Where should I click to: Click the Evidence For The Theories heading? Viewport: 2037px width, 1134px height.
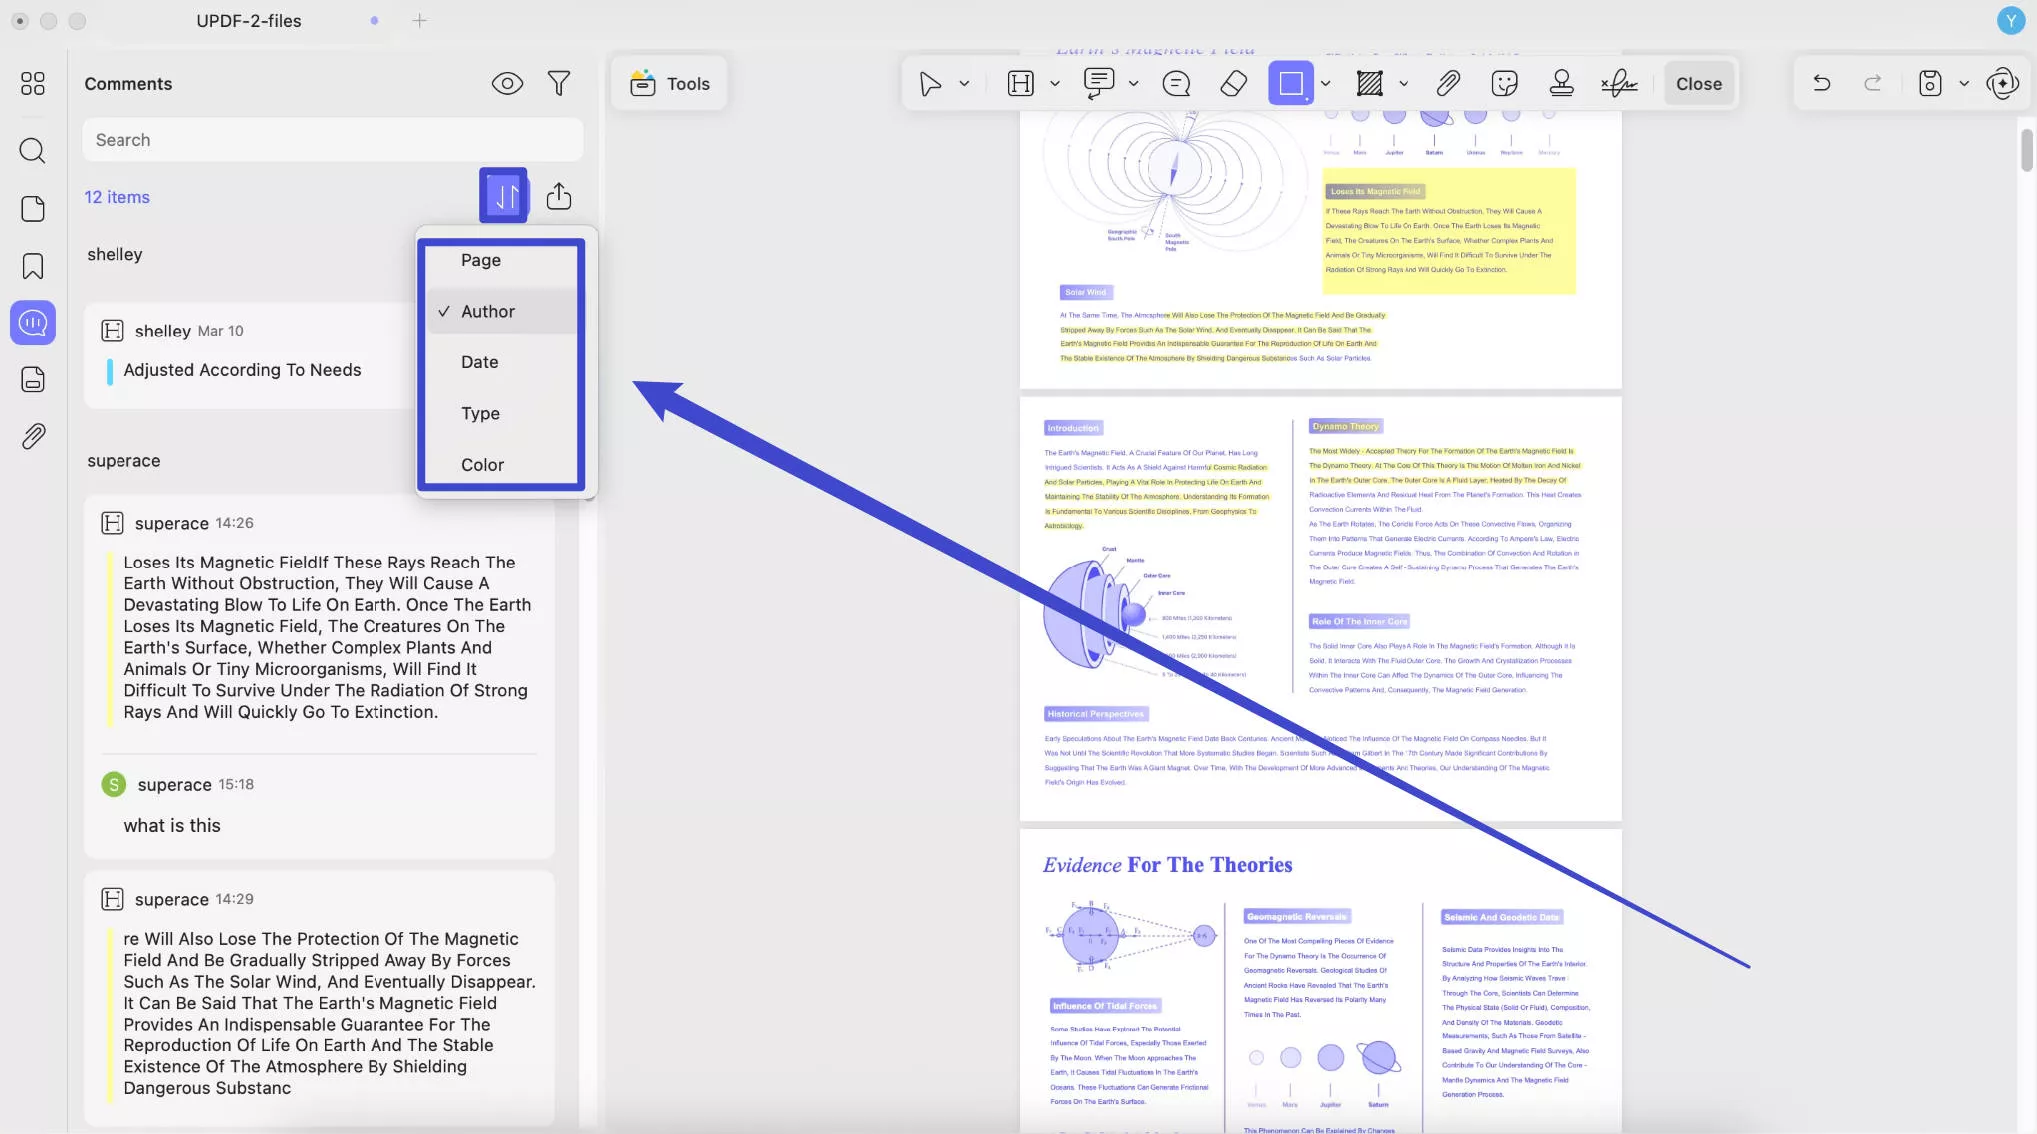[x=1167, y=865]
